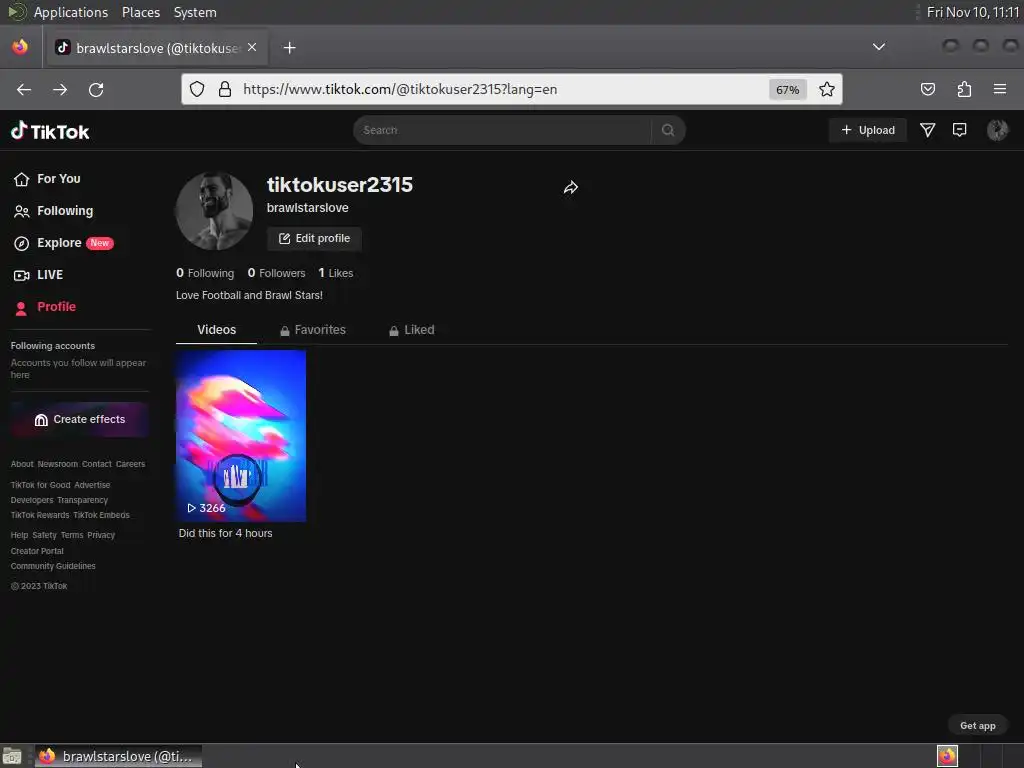The width and height of the screenshot is (1024, 768).
Task: Switch to the Liked tab
Action: (411, 330)
